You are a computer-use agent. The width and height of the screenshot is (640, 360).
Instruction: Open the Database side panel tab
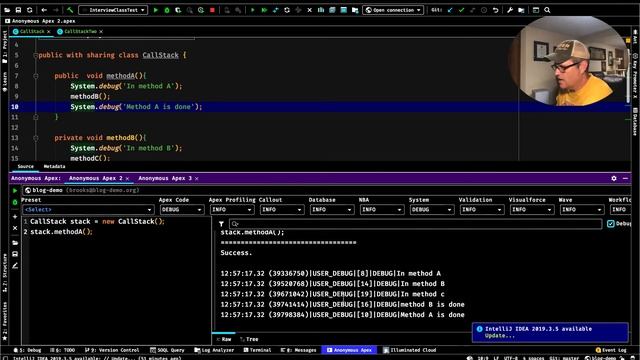pos(636,121)
